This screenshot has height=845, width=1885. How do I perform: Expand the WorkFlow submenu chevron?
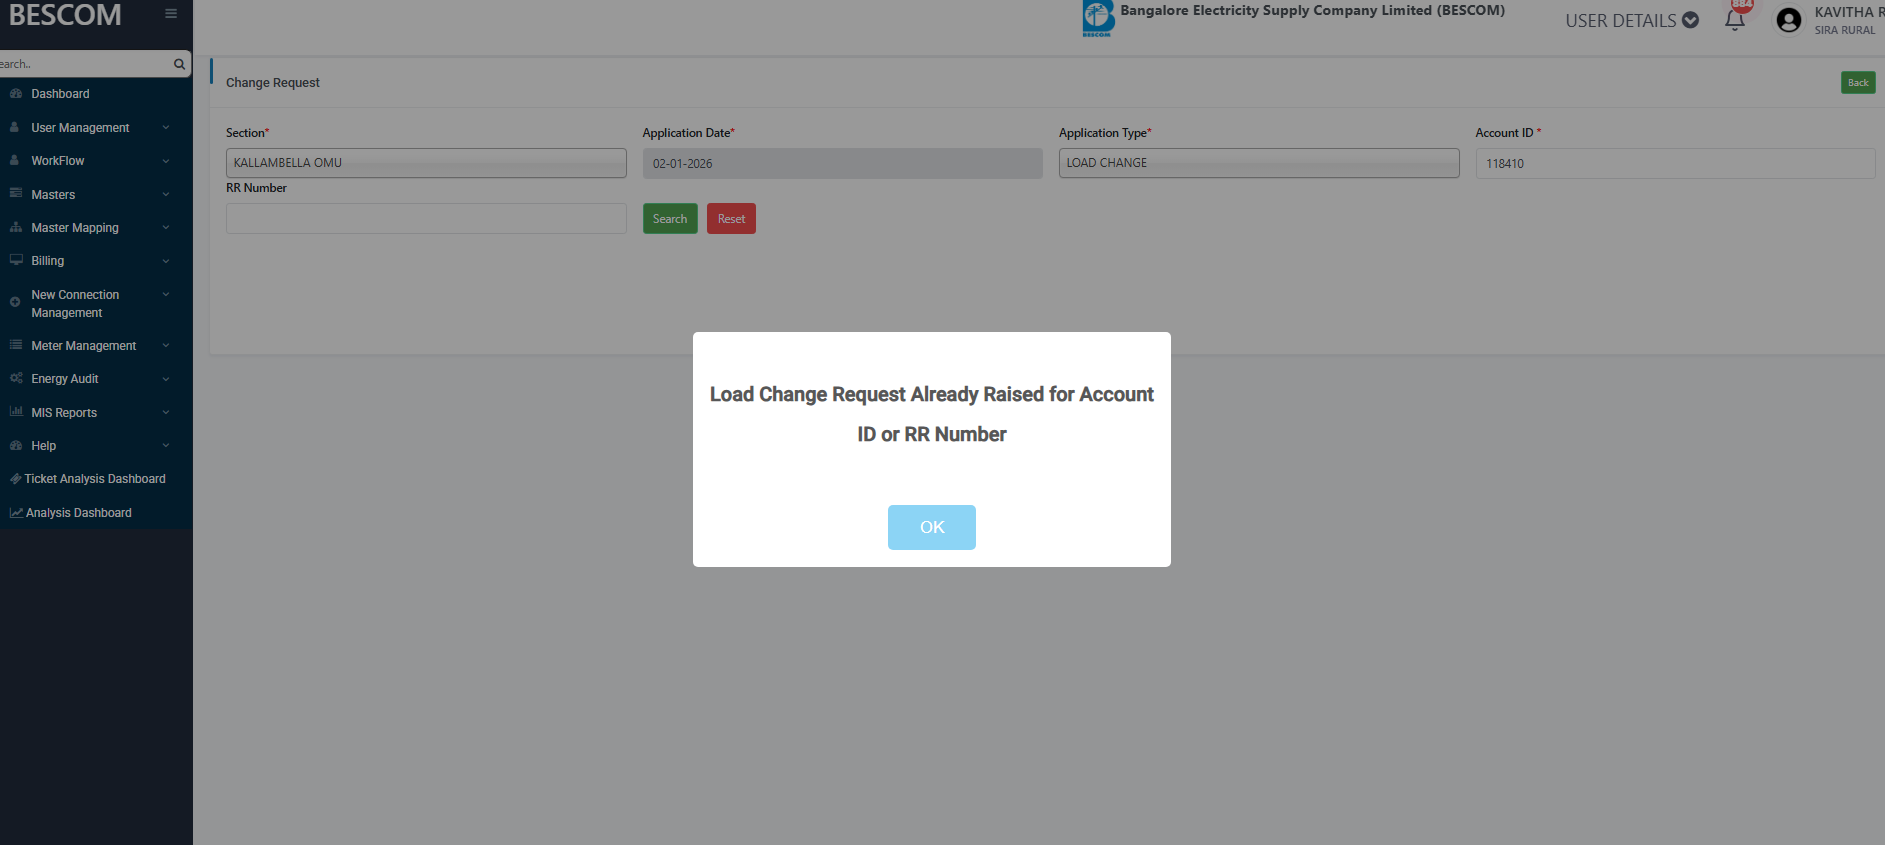click(x=166, y=161)
